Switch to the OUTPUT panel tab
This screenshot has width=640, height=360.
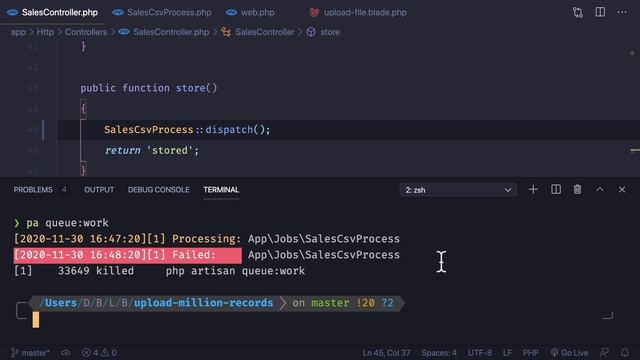coord(99,190)
